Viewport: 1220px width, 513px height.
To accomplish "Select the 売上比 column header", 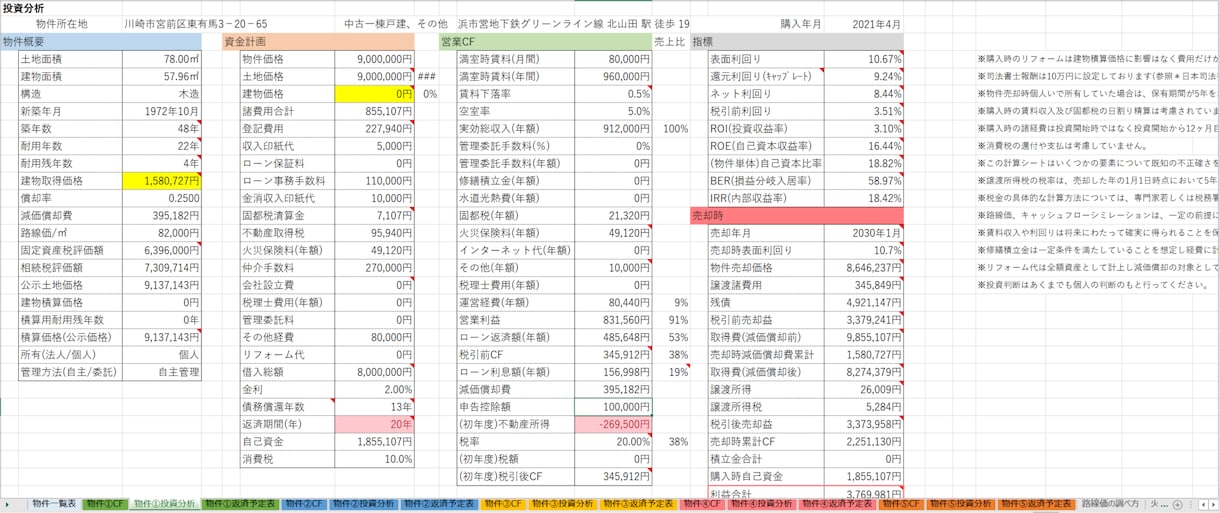I will 670,42.
